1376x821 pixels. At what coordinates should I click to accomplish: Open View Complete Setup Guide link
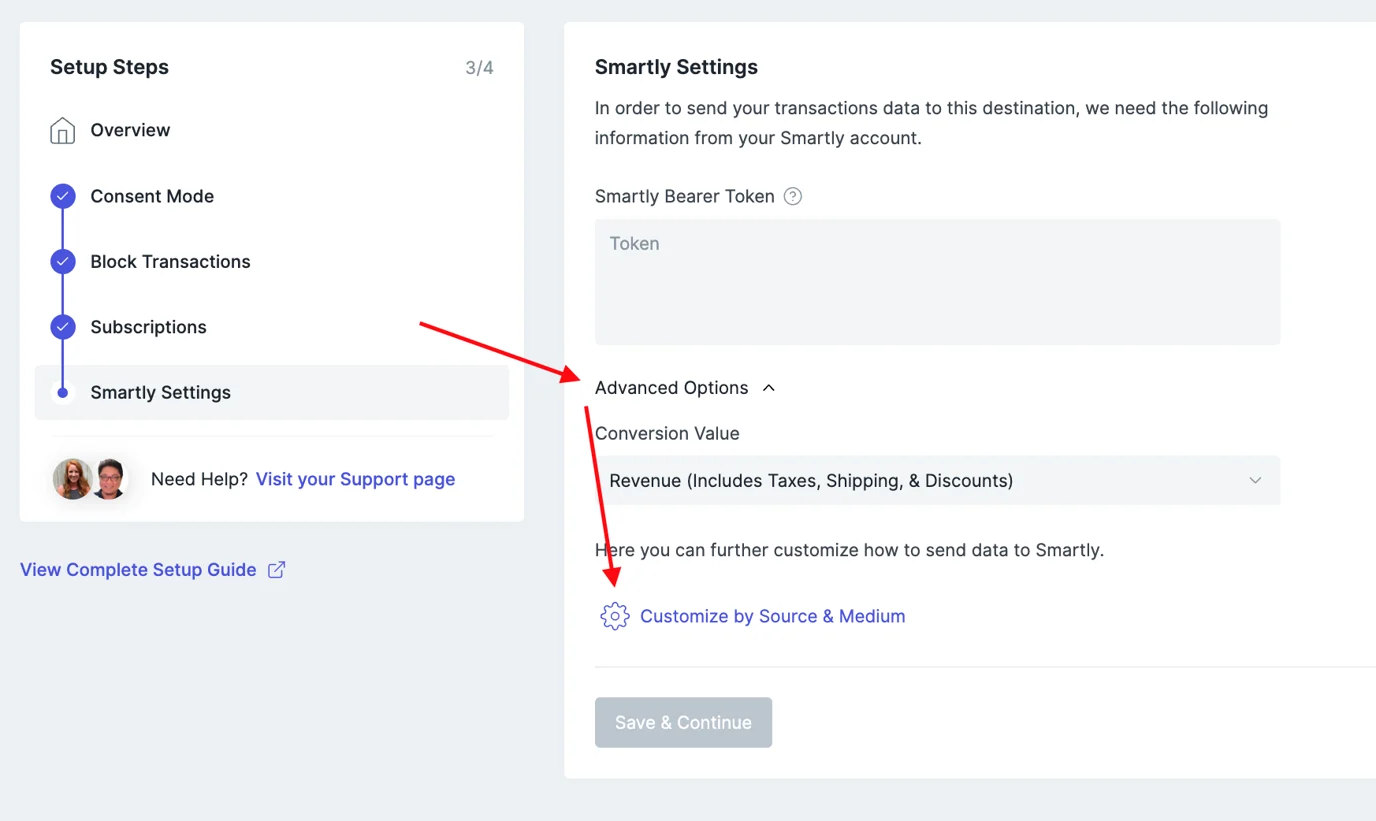coord(138,570)
